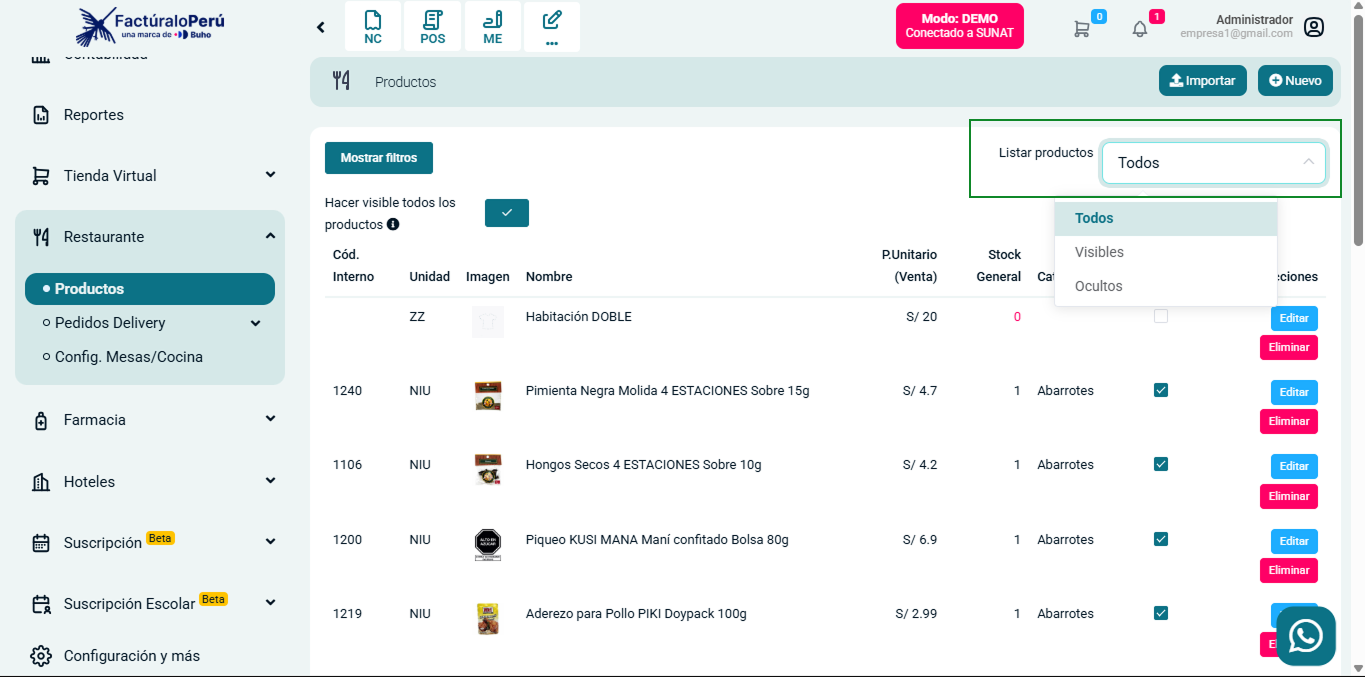This screenshot has width=1365, height=677.
Task: Check visibility box for Habitación DOBLE
Action: pyautogui.click(x=1160, y=316)
